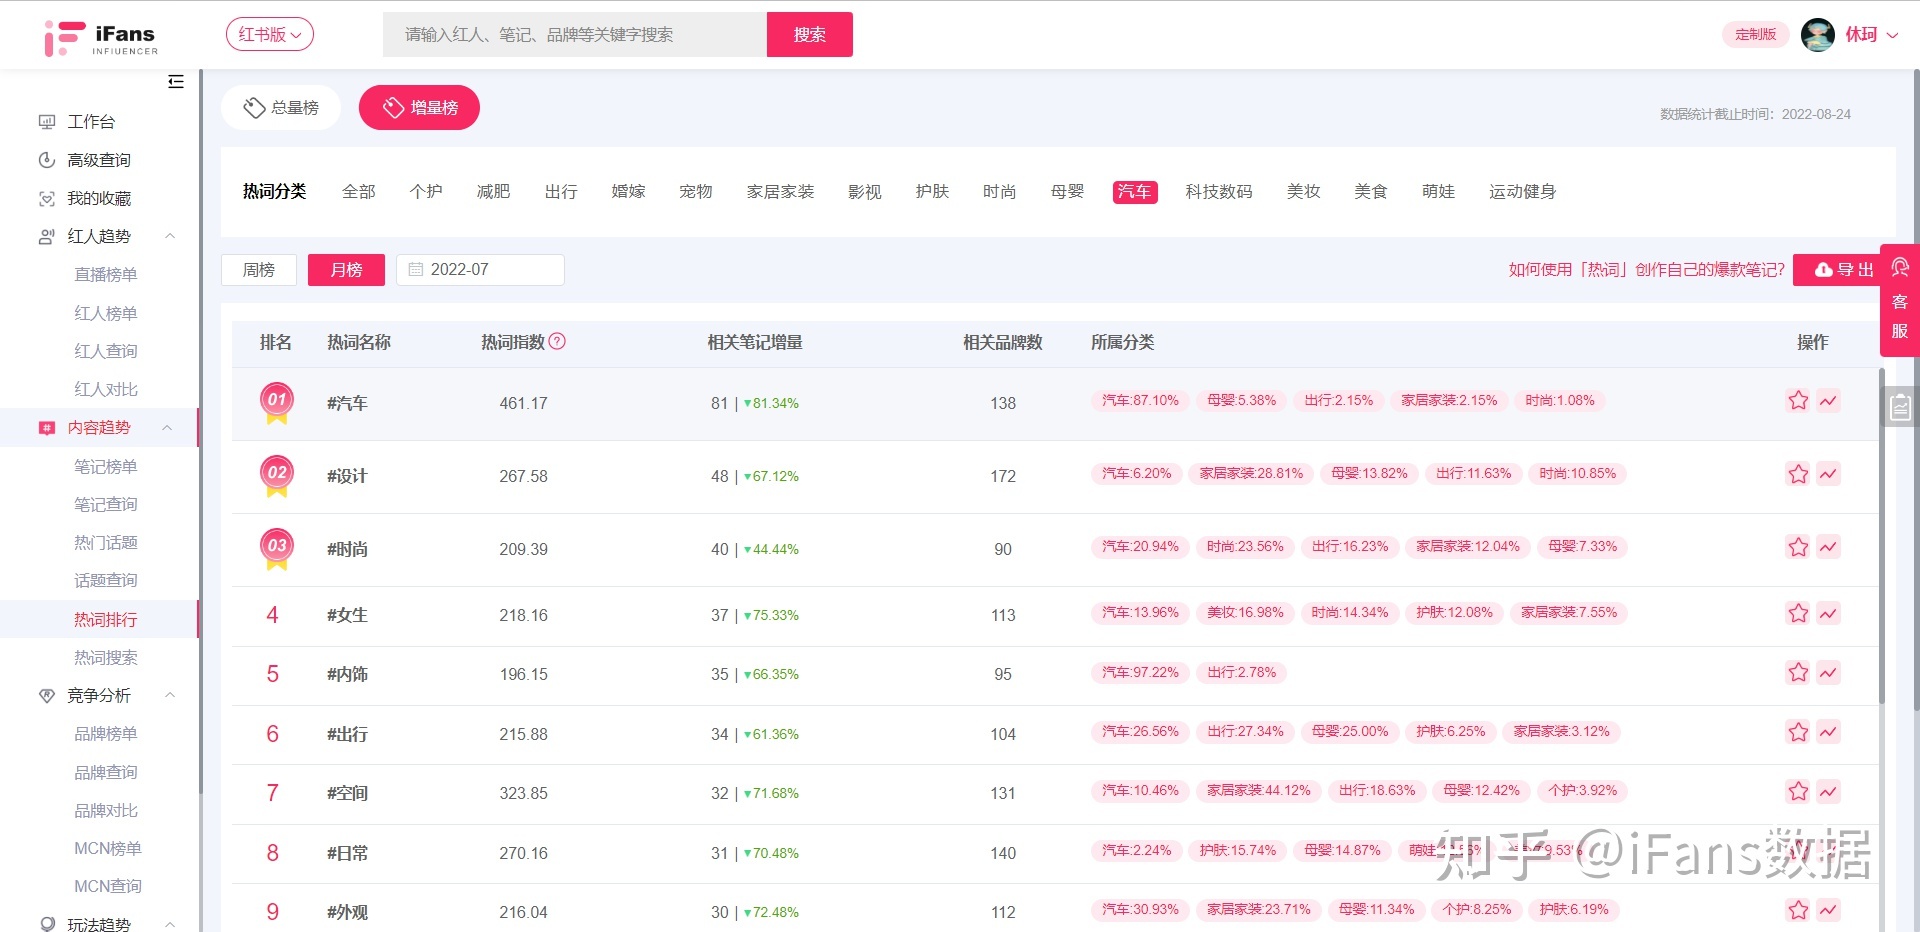Click the 竞争分析 competition analysis icon
Viewport: 1920px width, 932px height.
pyautogui.click(x=47, y=695)
